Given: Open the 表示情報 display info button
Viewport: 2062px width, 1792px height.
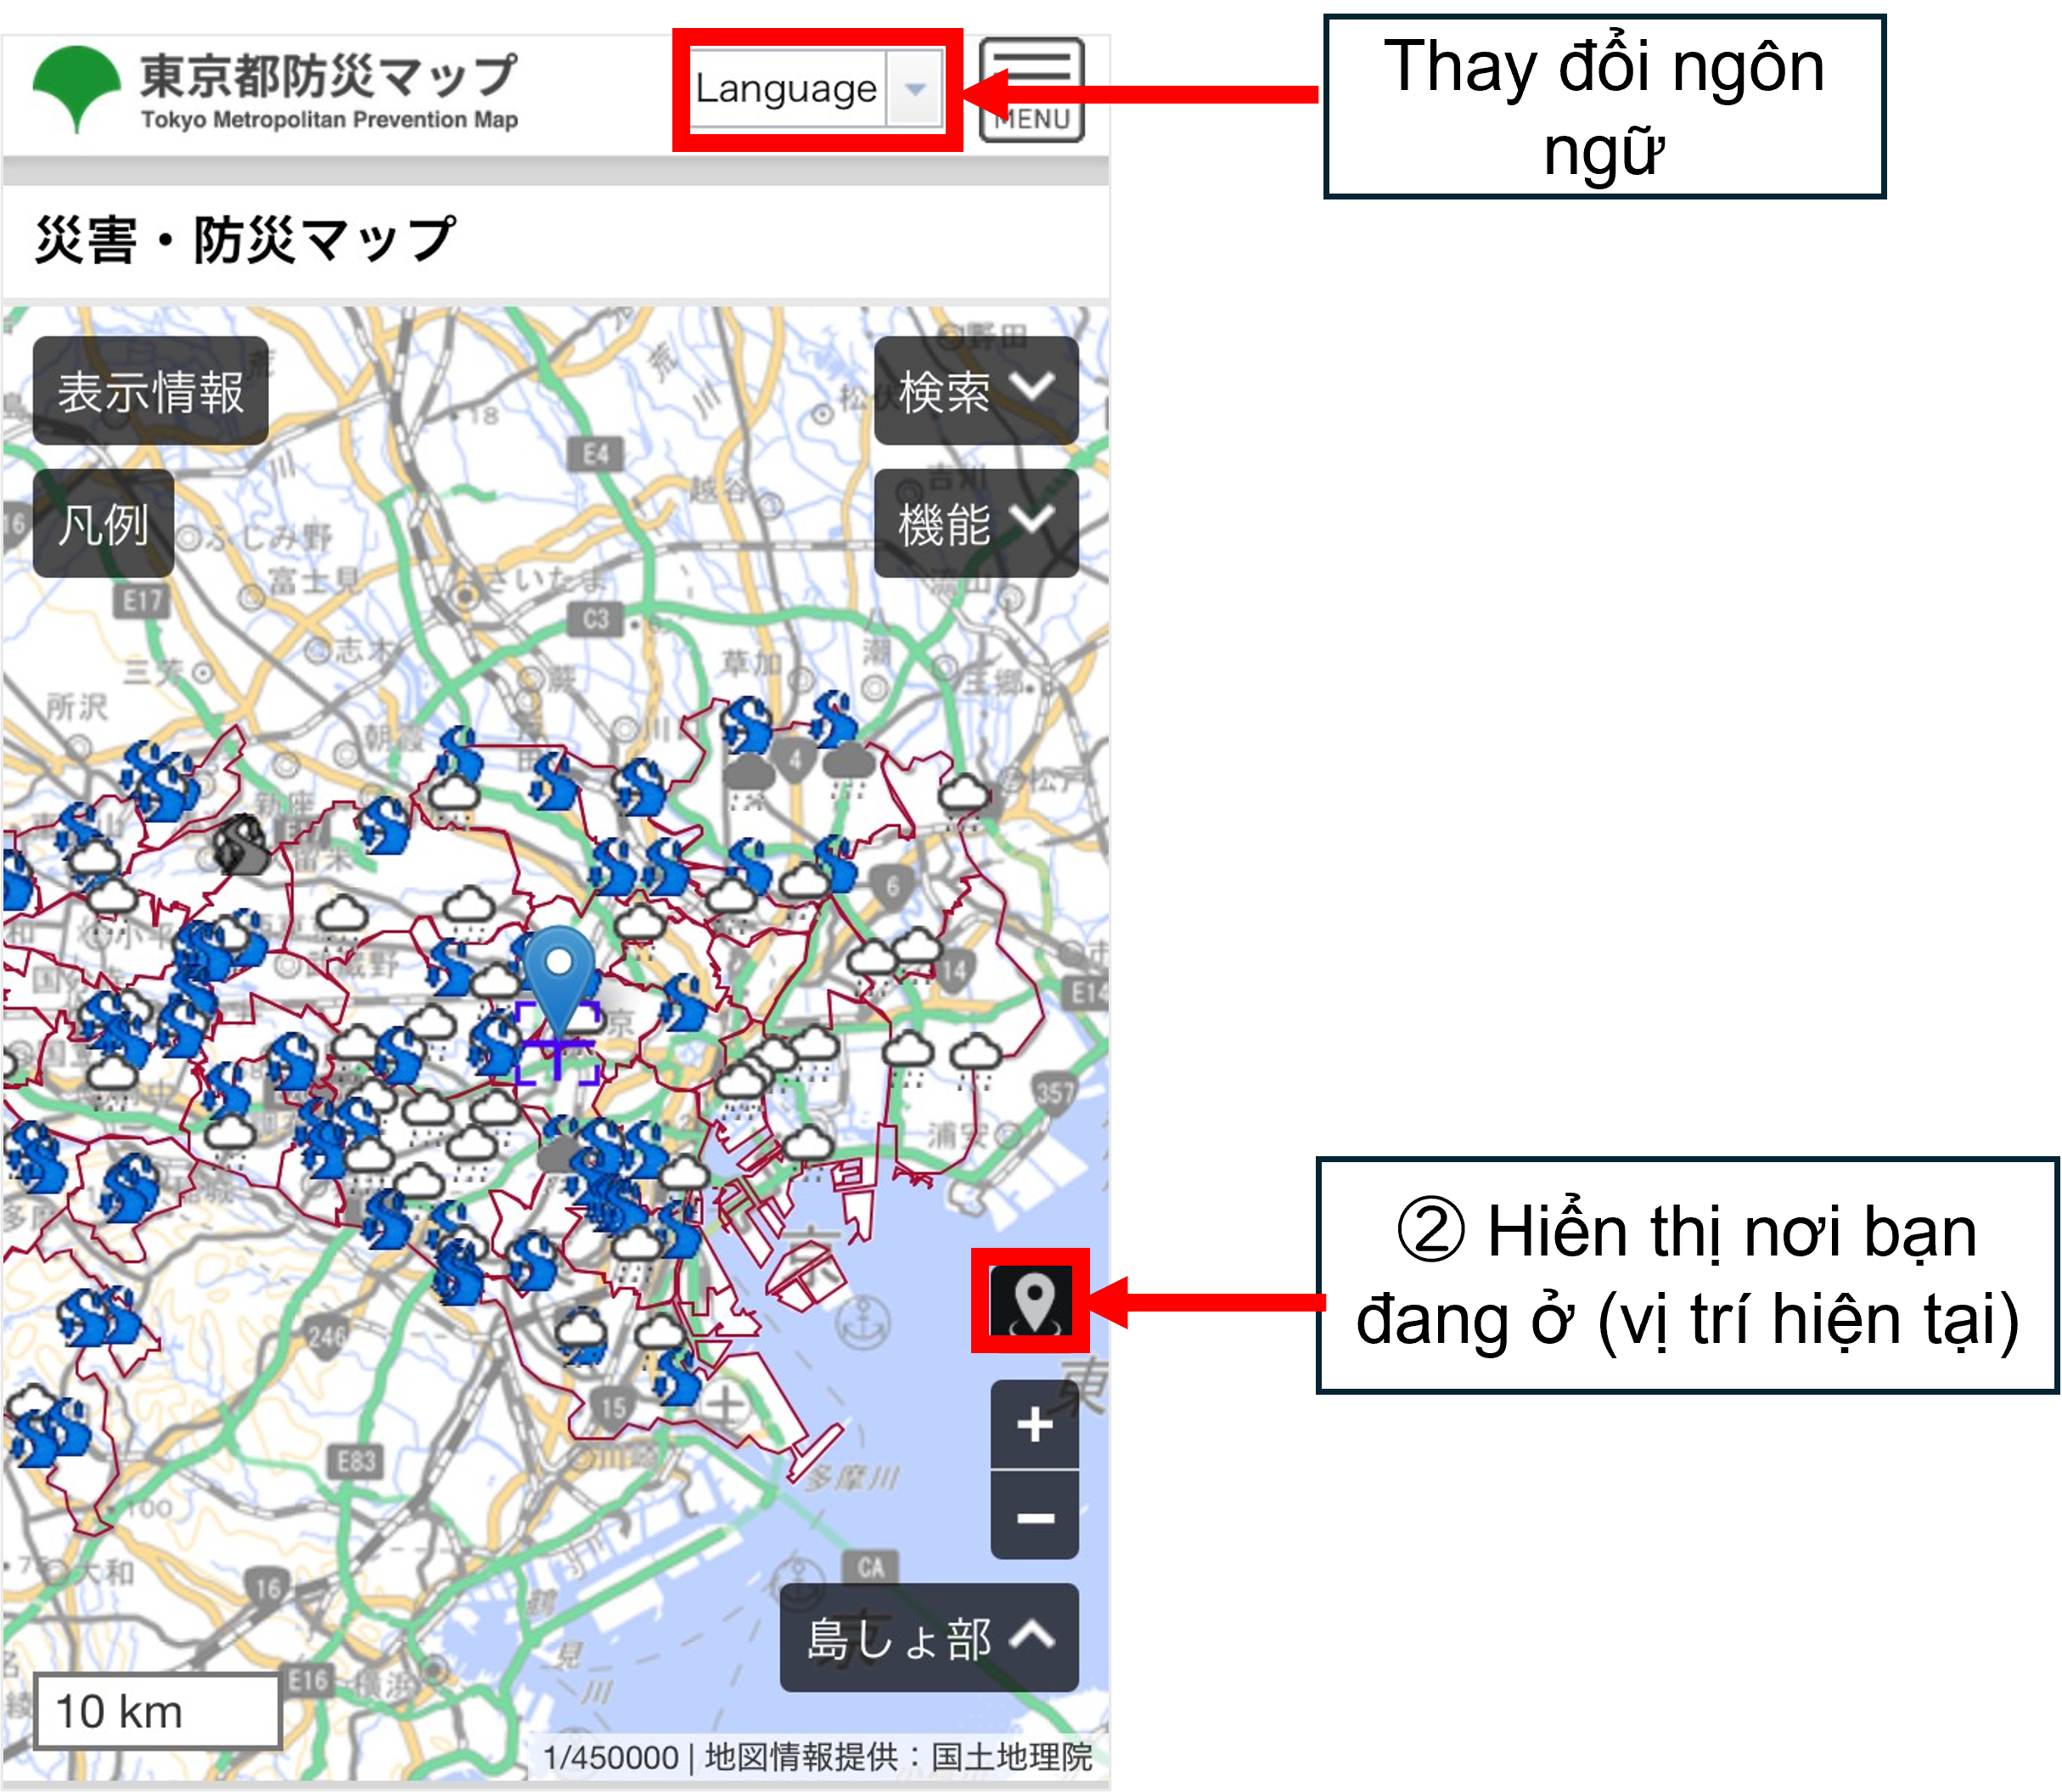Looking at the screenshot, I should 151,391.
